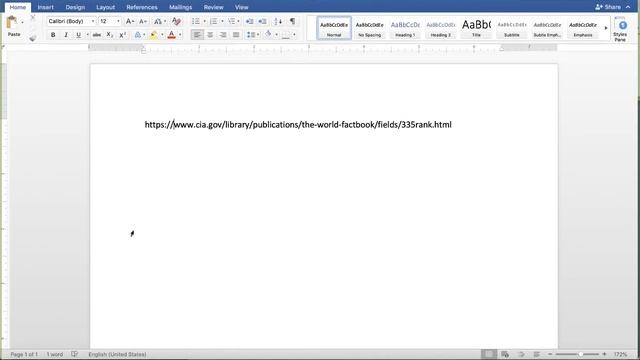Toggle show paragraph marks

click(x=293, y=21)
